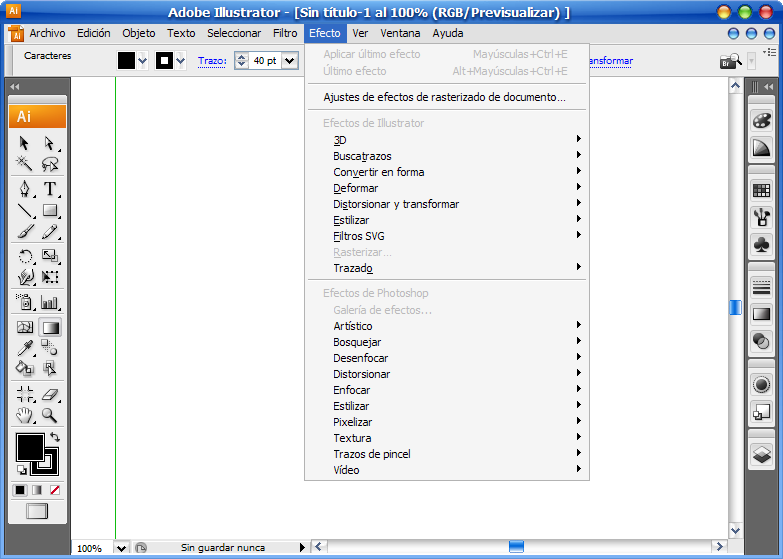Image resolution: width=783 pixels, height=559 pixels.
Task: Set paint mode to None
Action: [54, 490]
